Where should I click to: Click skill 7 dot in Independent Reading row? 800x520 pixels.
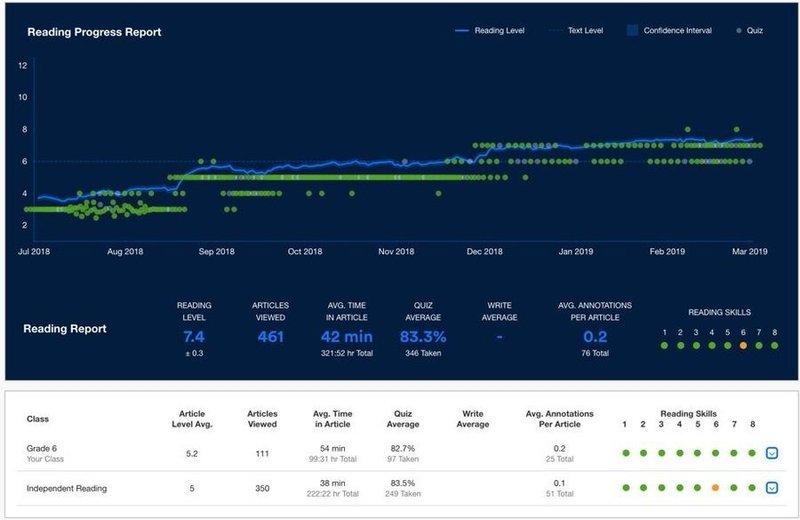click(734, 488)
